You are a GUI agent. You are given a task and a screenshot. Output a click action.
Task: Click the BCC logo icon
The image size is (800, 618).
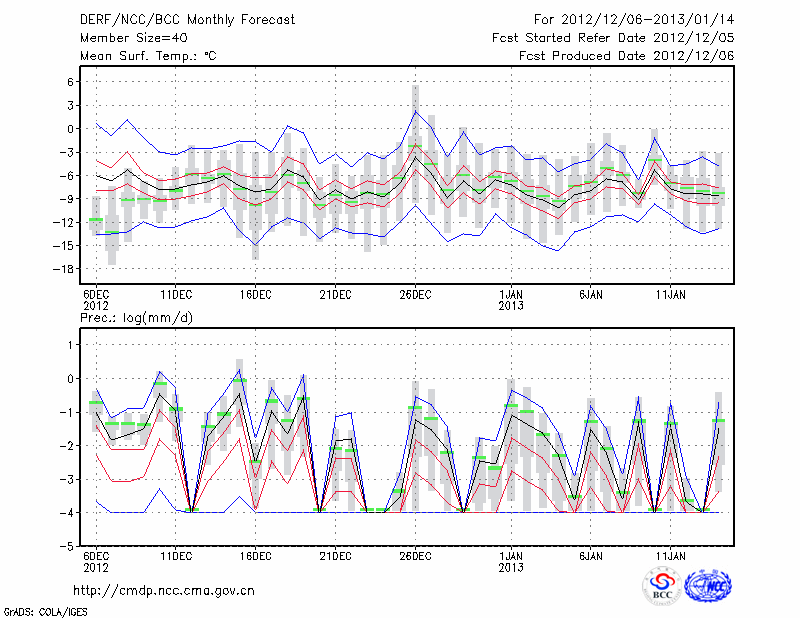point(662,586)
